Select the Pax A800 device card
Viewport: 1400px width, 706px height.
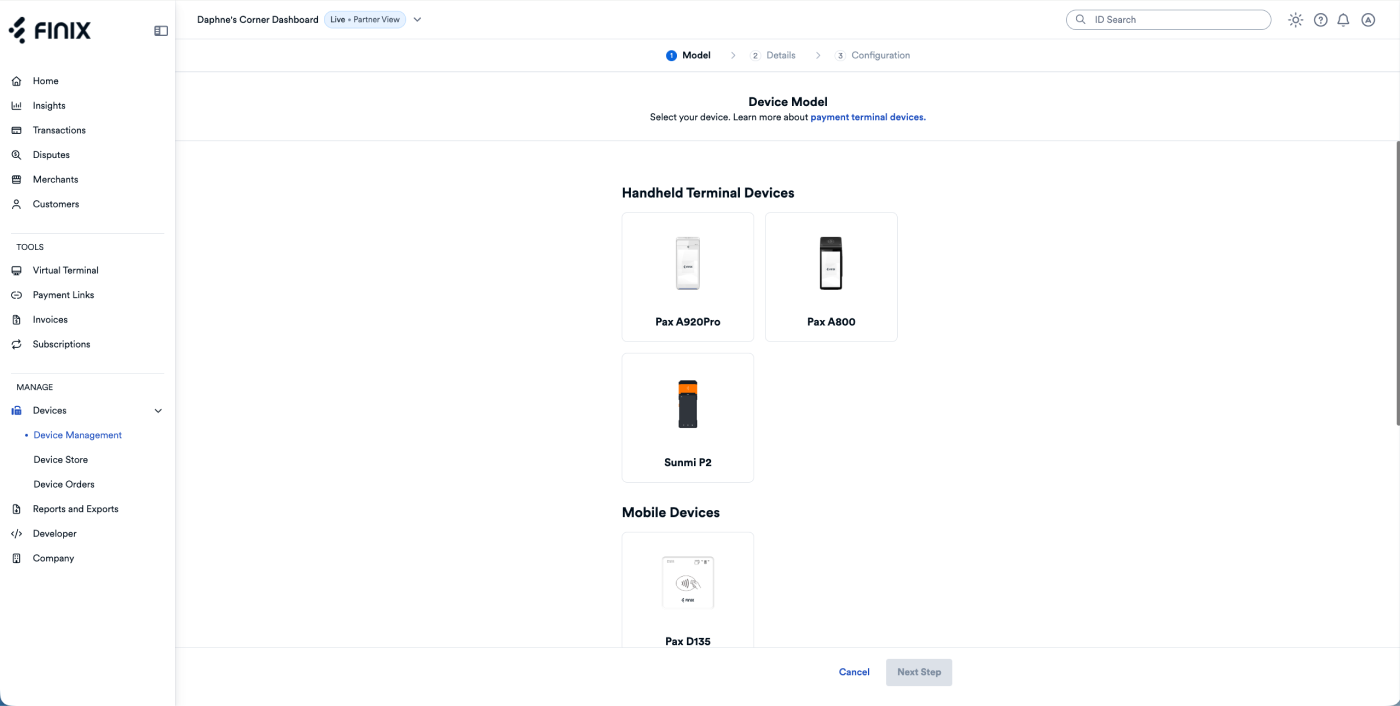(831, 277)
